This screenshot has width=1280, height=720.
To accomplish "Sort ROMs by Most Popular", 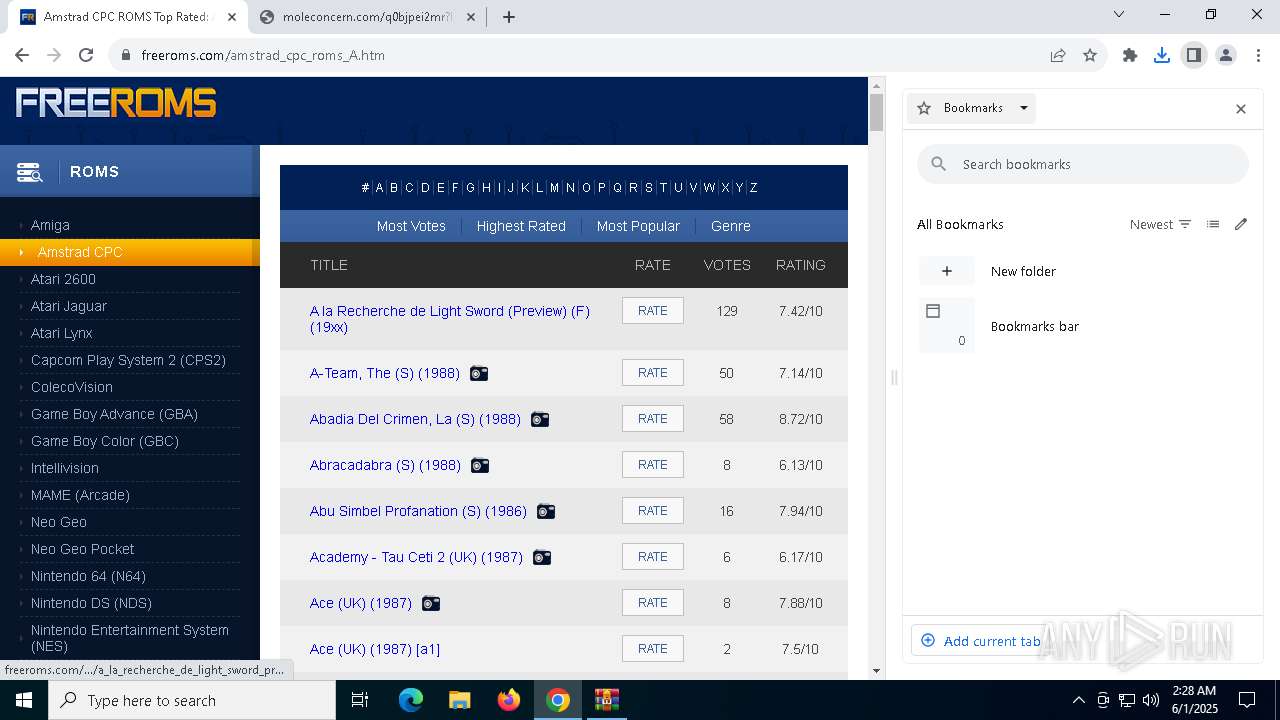I will (x=638, y=226).
